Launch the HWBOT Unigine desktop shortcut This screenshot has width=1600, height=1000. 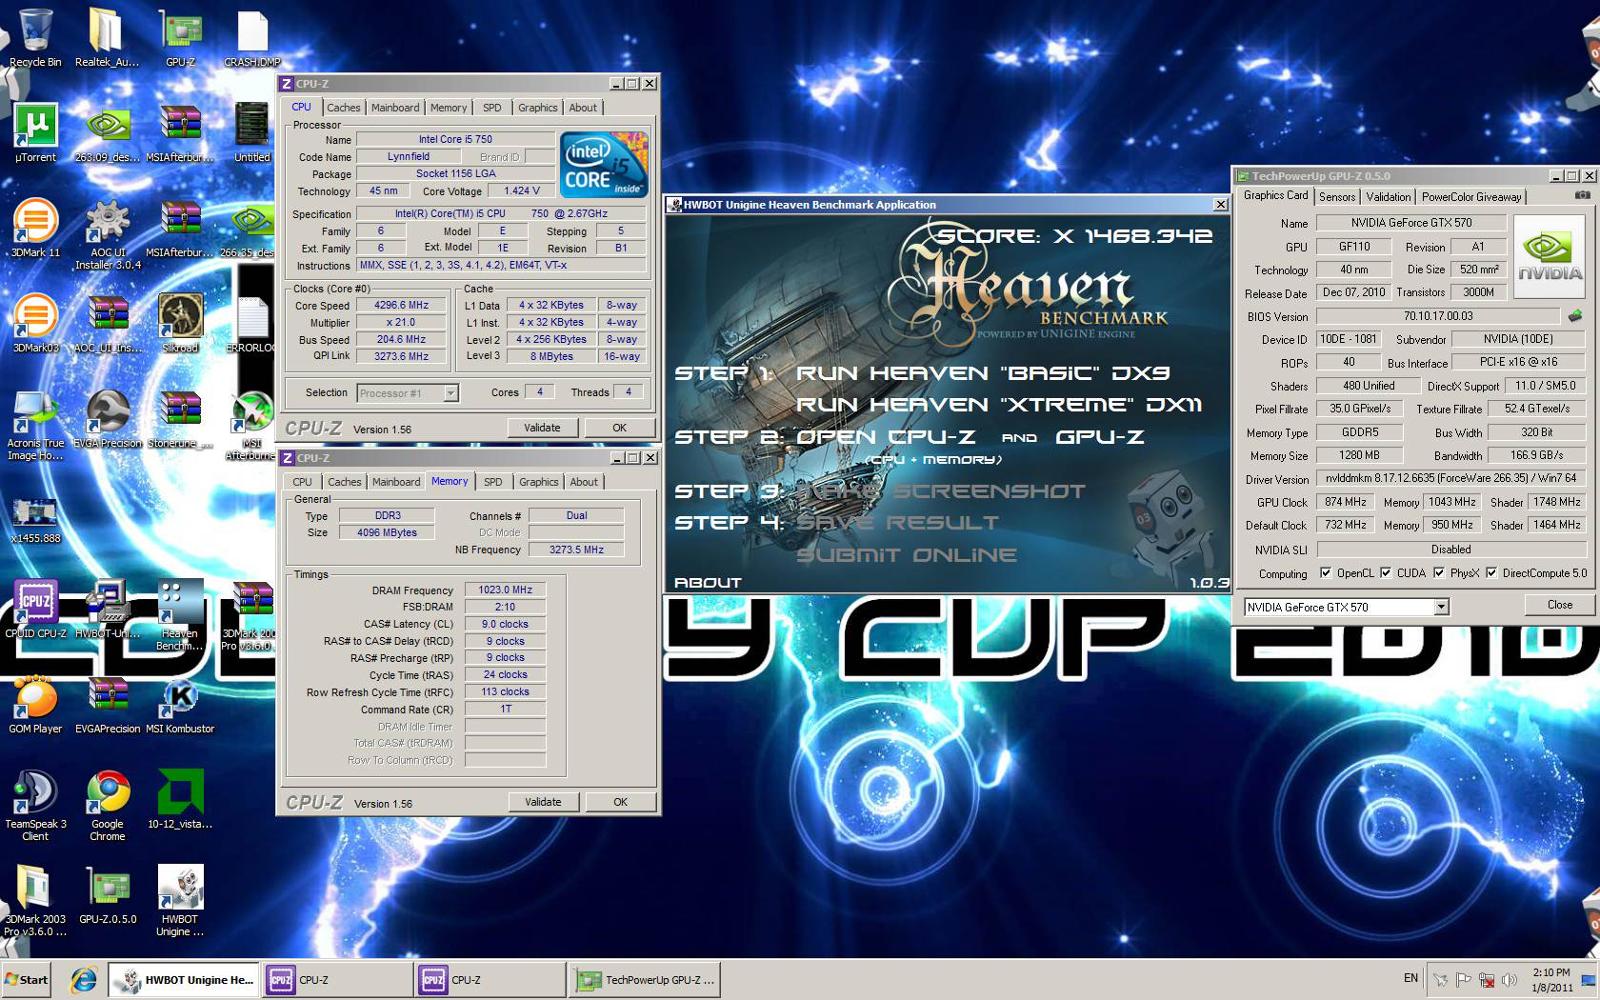(180, 900)
